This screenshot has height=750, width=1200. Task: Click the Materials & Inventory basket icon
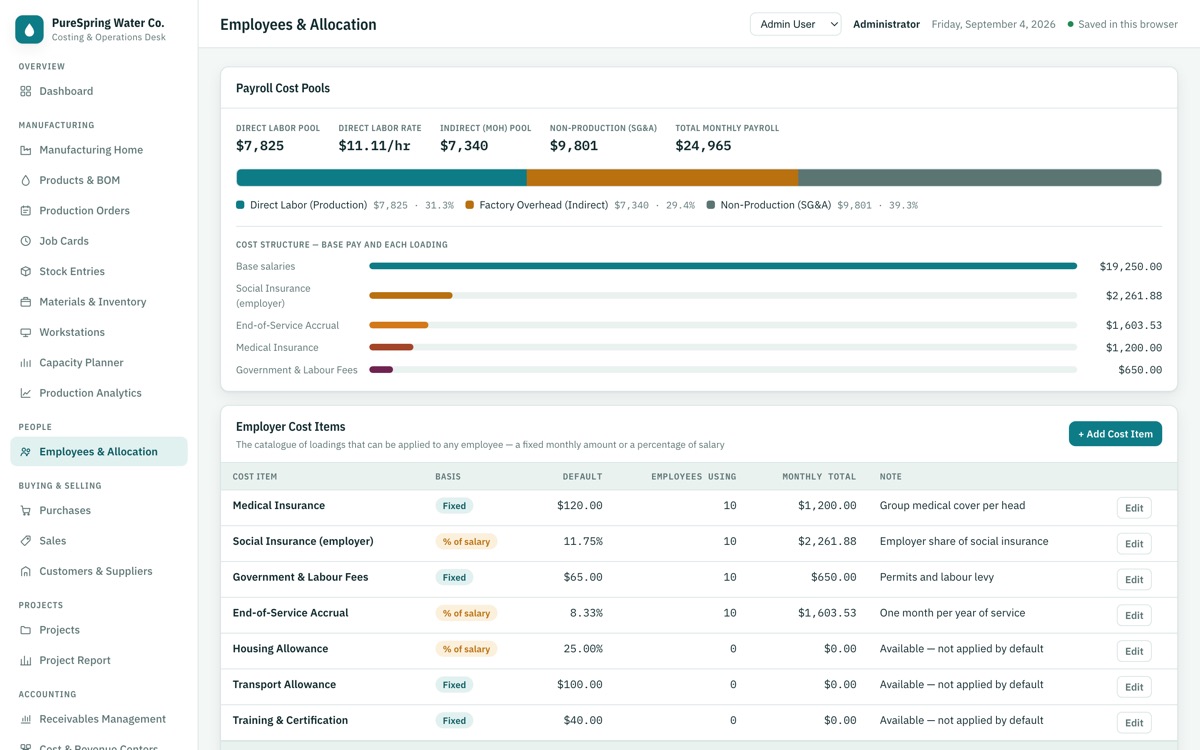pos(26,302)
